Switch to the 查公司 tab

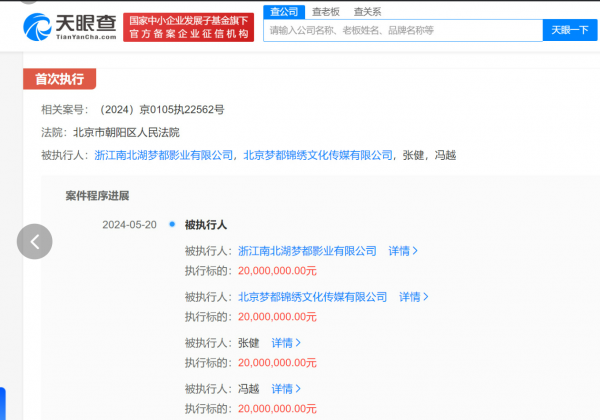[x=282, y=11]
